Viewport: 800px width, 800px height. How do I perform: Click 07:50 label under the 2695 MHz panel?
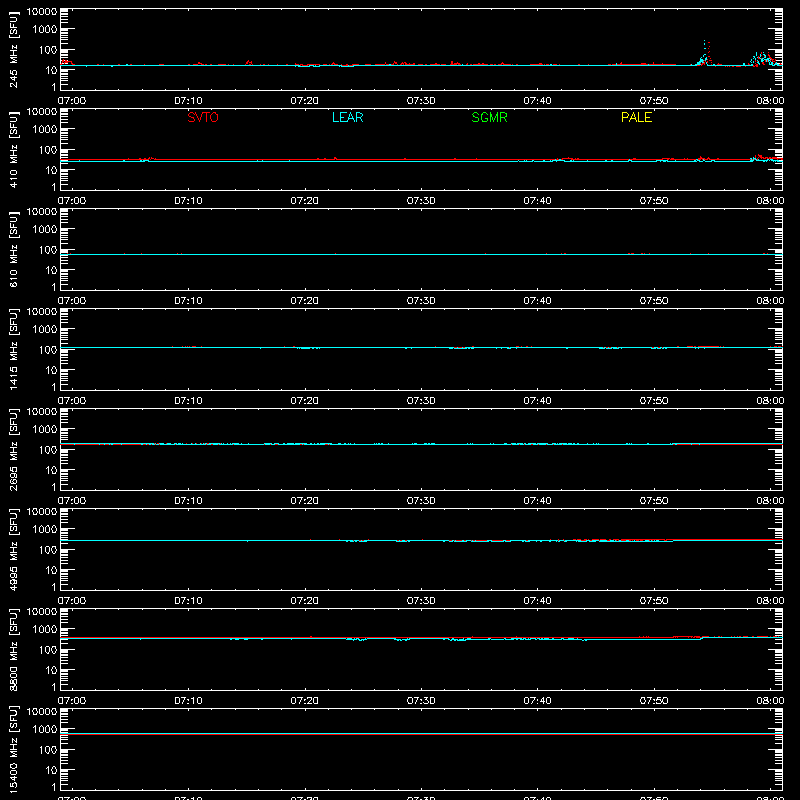[x=654, y=501]
